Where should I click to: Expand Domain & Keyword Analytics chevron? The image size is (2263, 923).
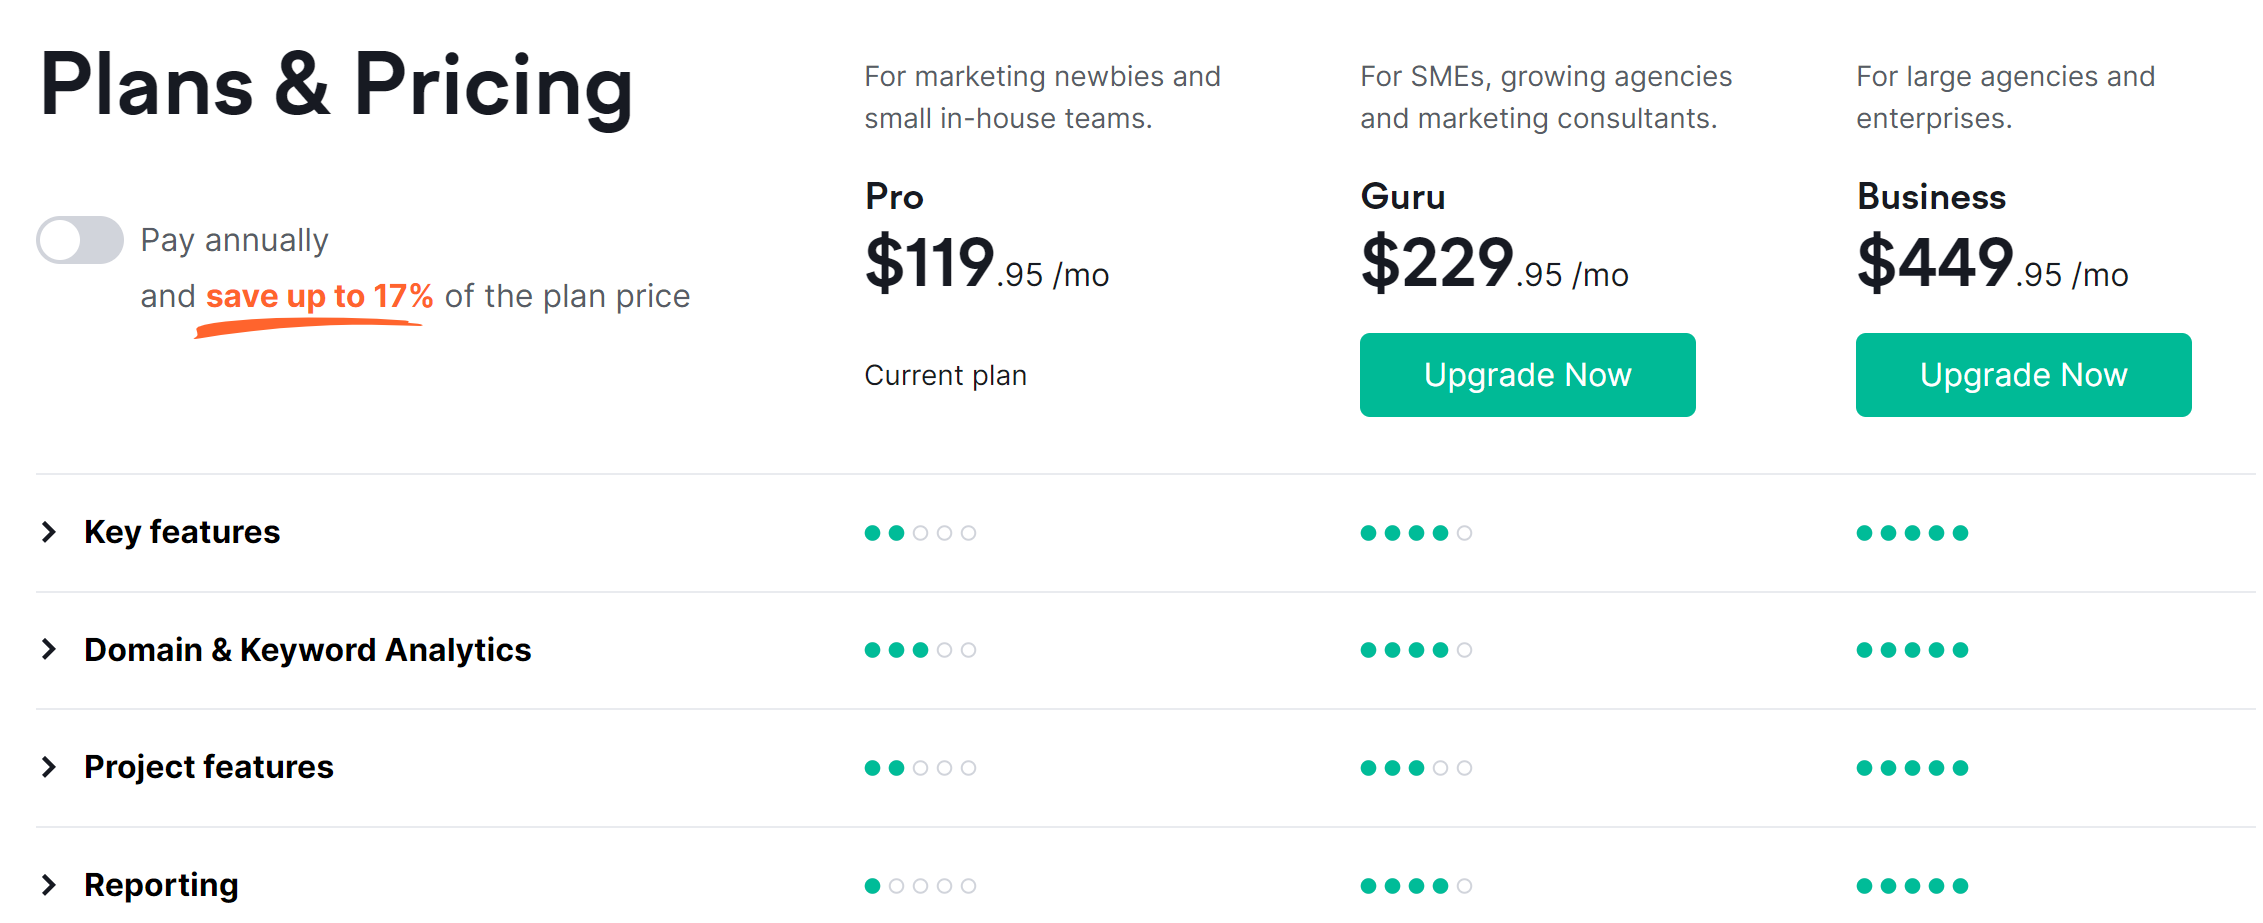tap(49, 650)
